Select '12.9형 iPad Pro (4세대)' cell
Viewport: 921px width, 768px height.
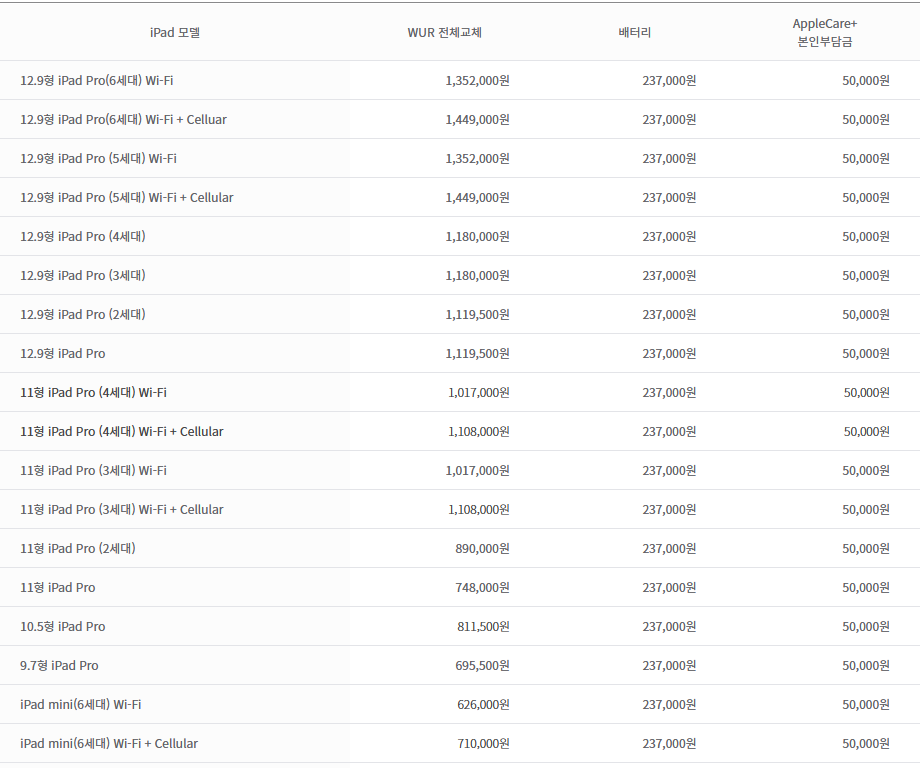click(x=83, y=237)
